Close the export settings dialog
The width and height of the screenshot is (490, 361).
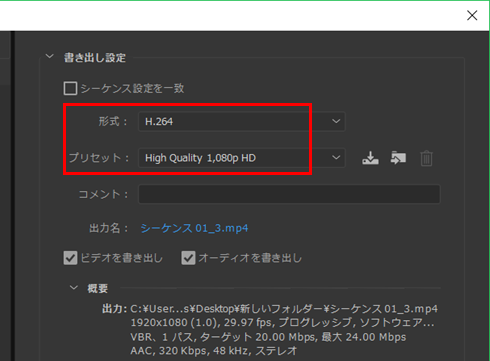pos(472,15)
